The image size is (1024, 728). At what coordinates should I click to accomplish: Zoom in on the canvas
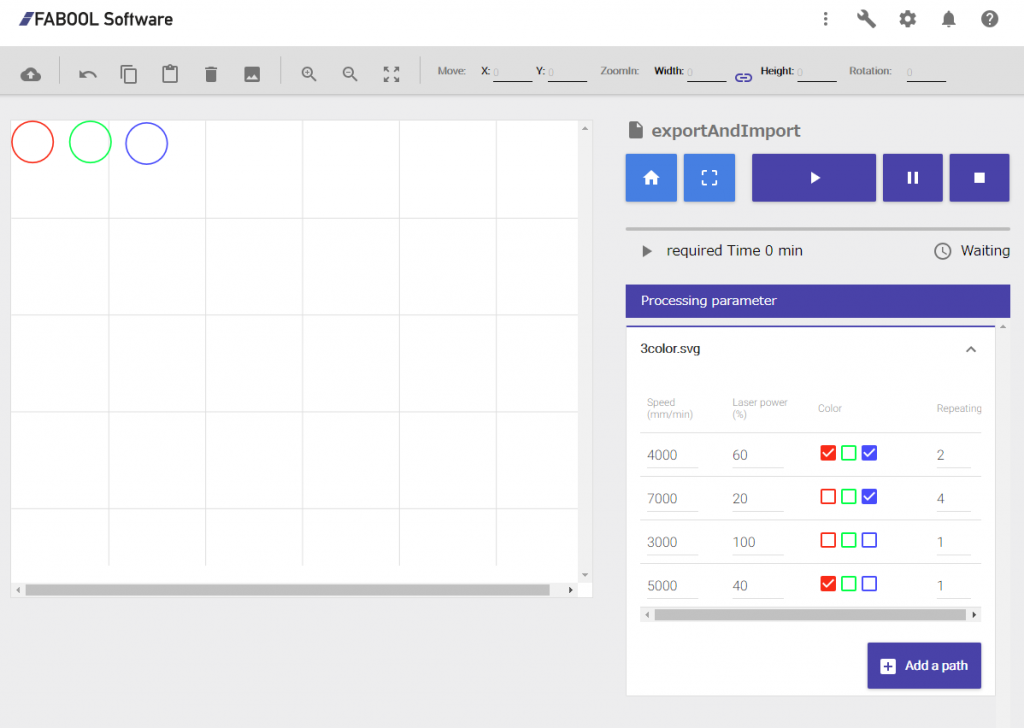coord(309,74)
